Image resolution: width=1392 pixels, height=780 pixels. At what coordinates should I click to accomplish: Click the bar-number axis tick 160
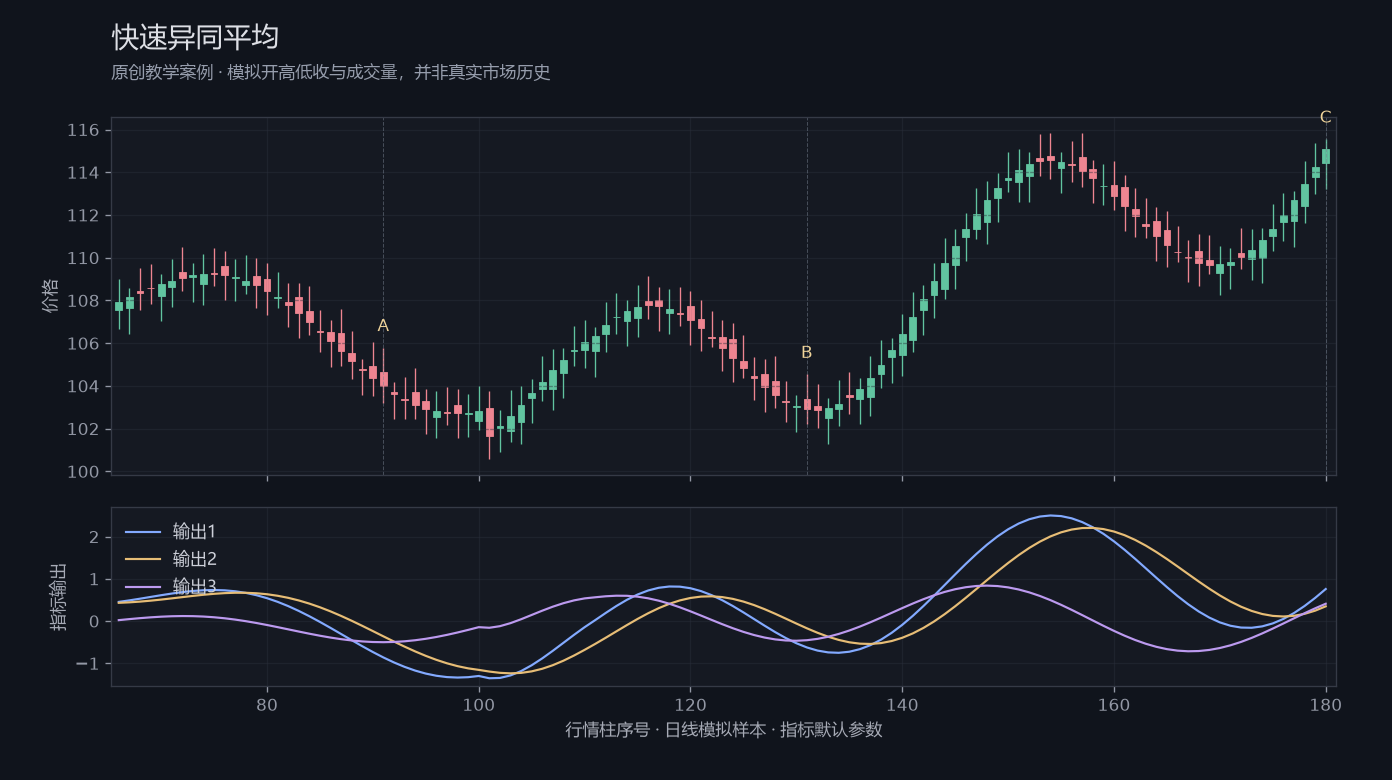1114,704
